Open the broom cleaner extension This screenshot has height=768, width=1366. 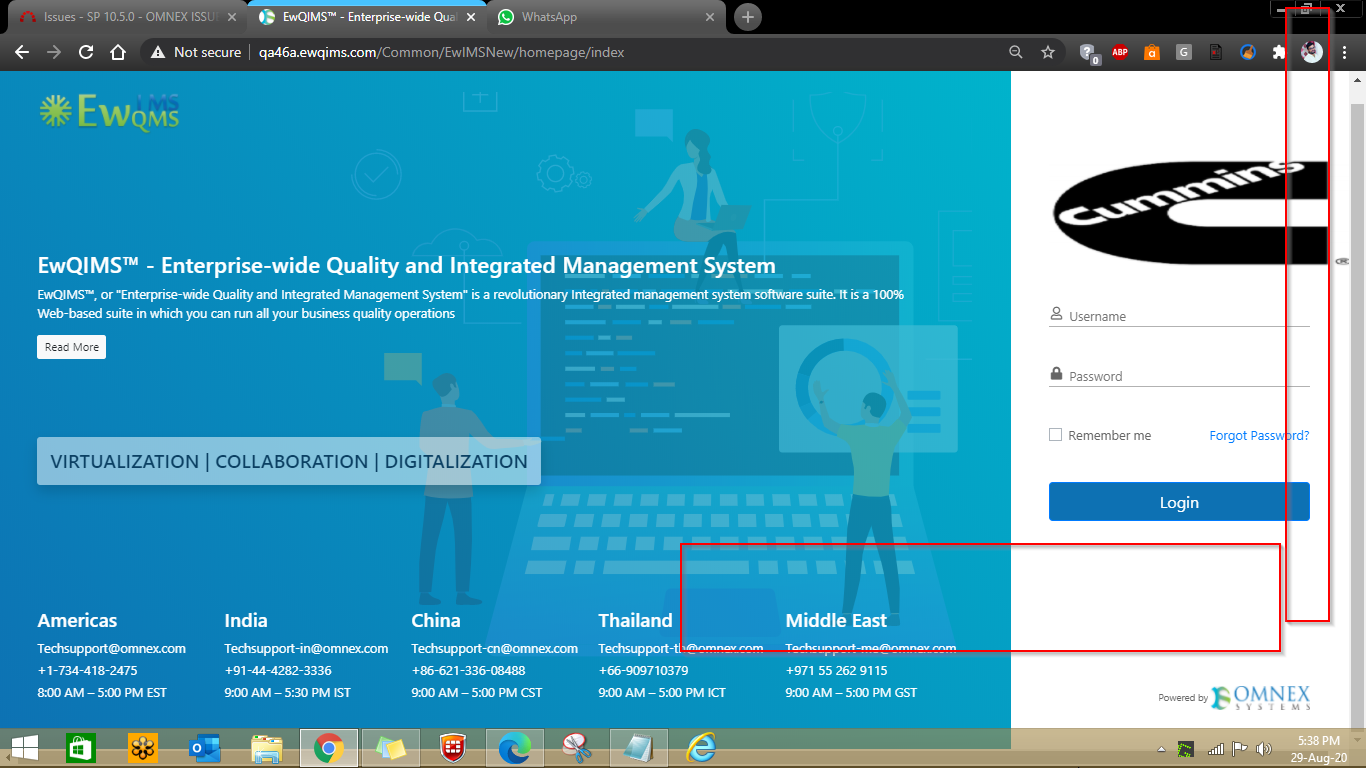pos(1248,52)
